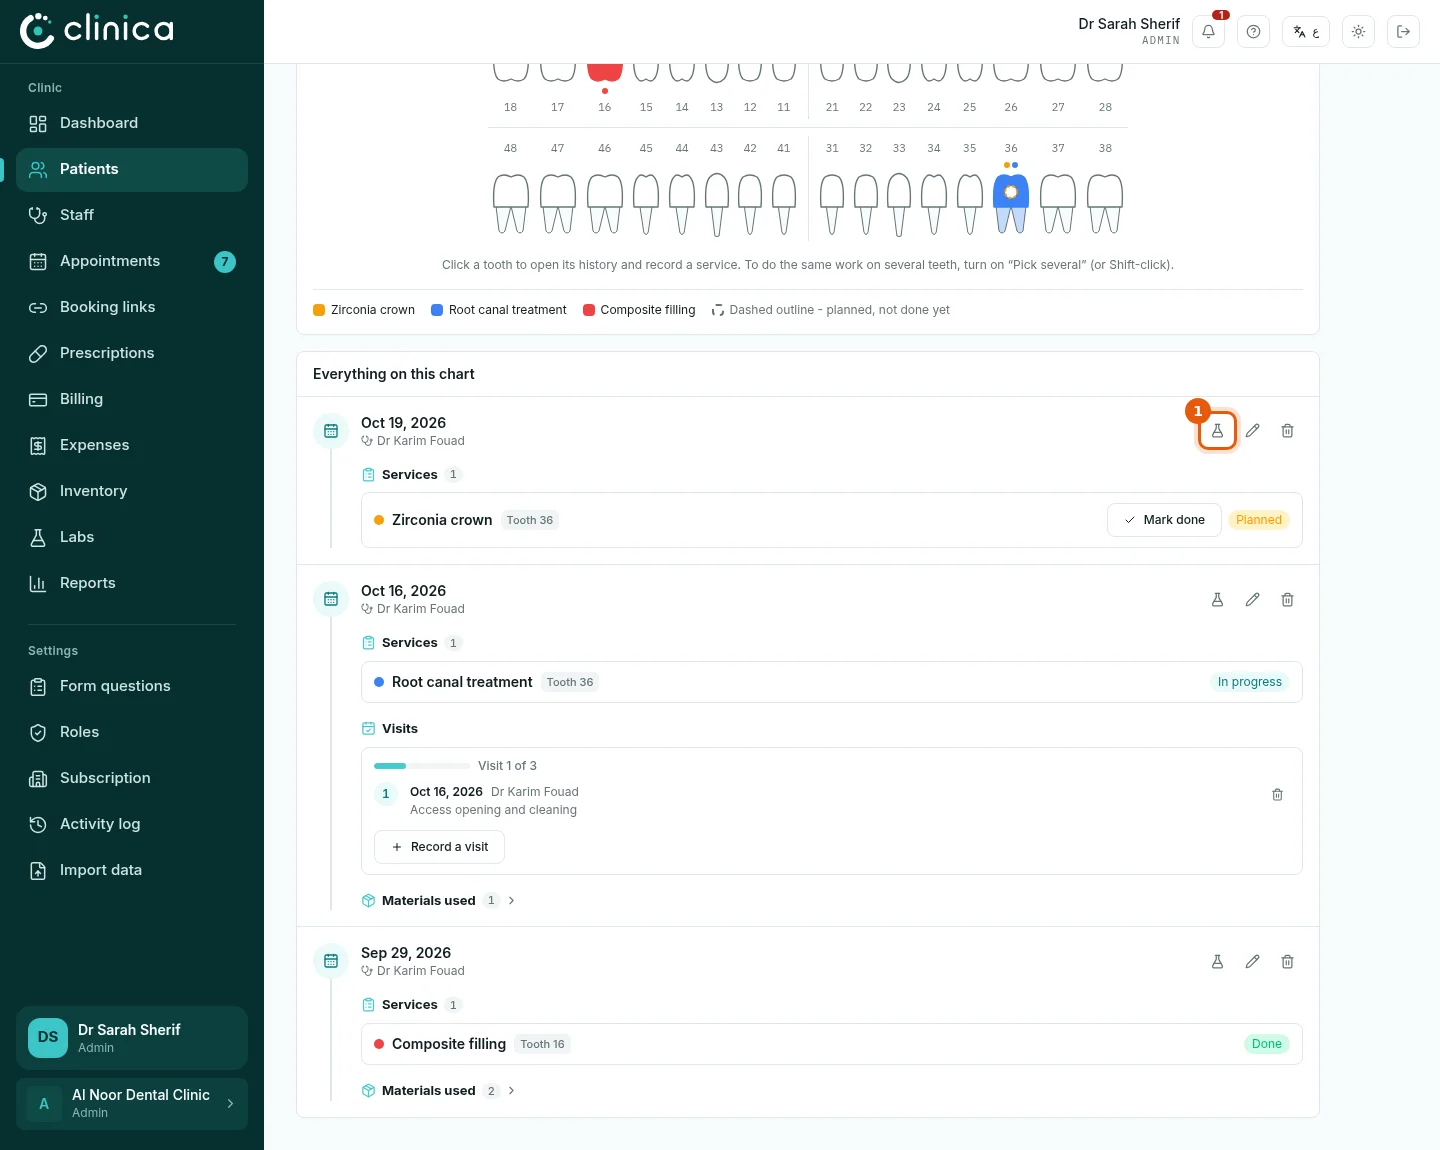Toggle light theme sun icon

1358,32
